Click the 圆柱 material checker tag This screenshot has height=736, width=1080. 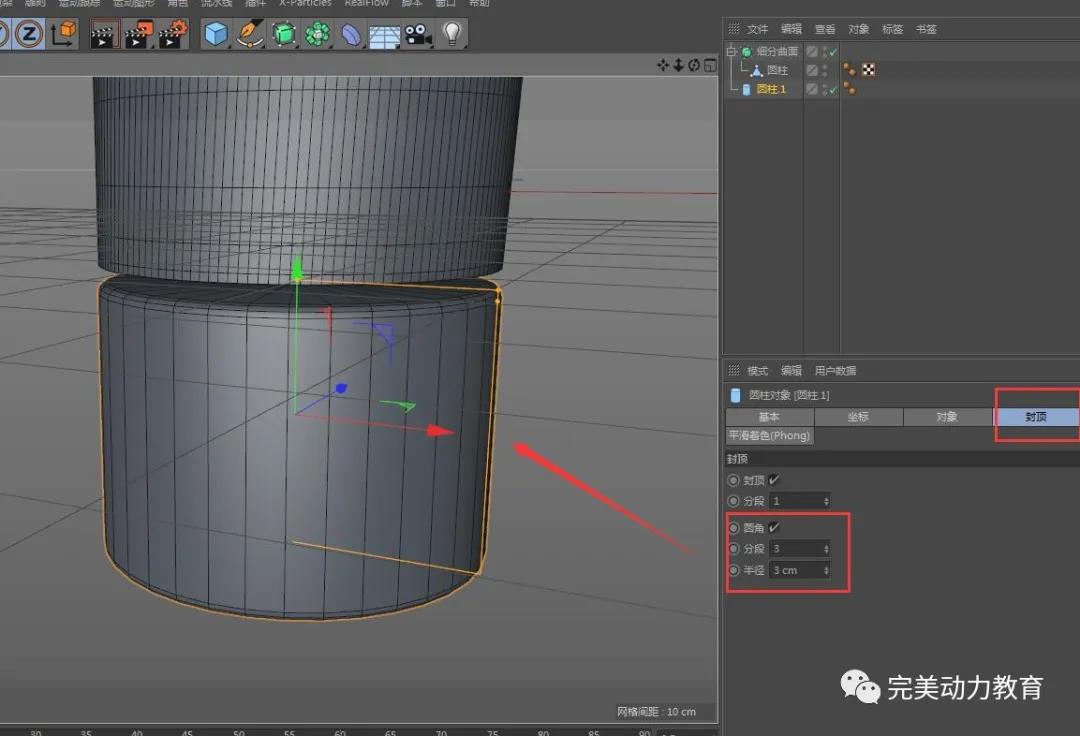868,70
